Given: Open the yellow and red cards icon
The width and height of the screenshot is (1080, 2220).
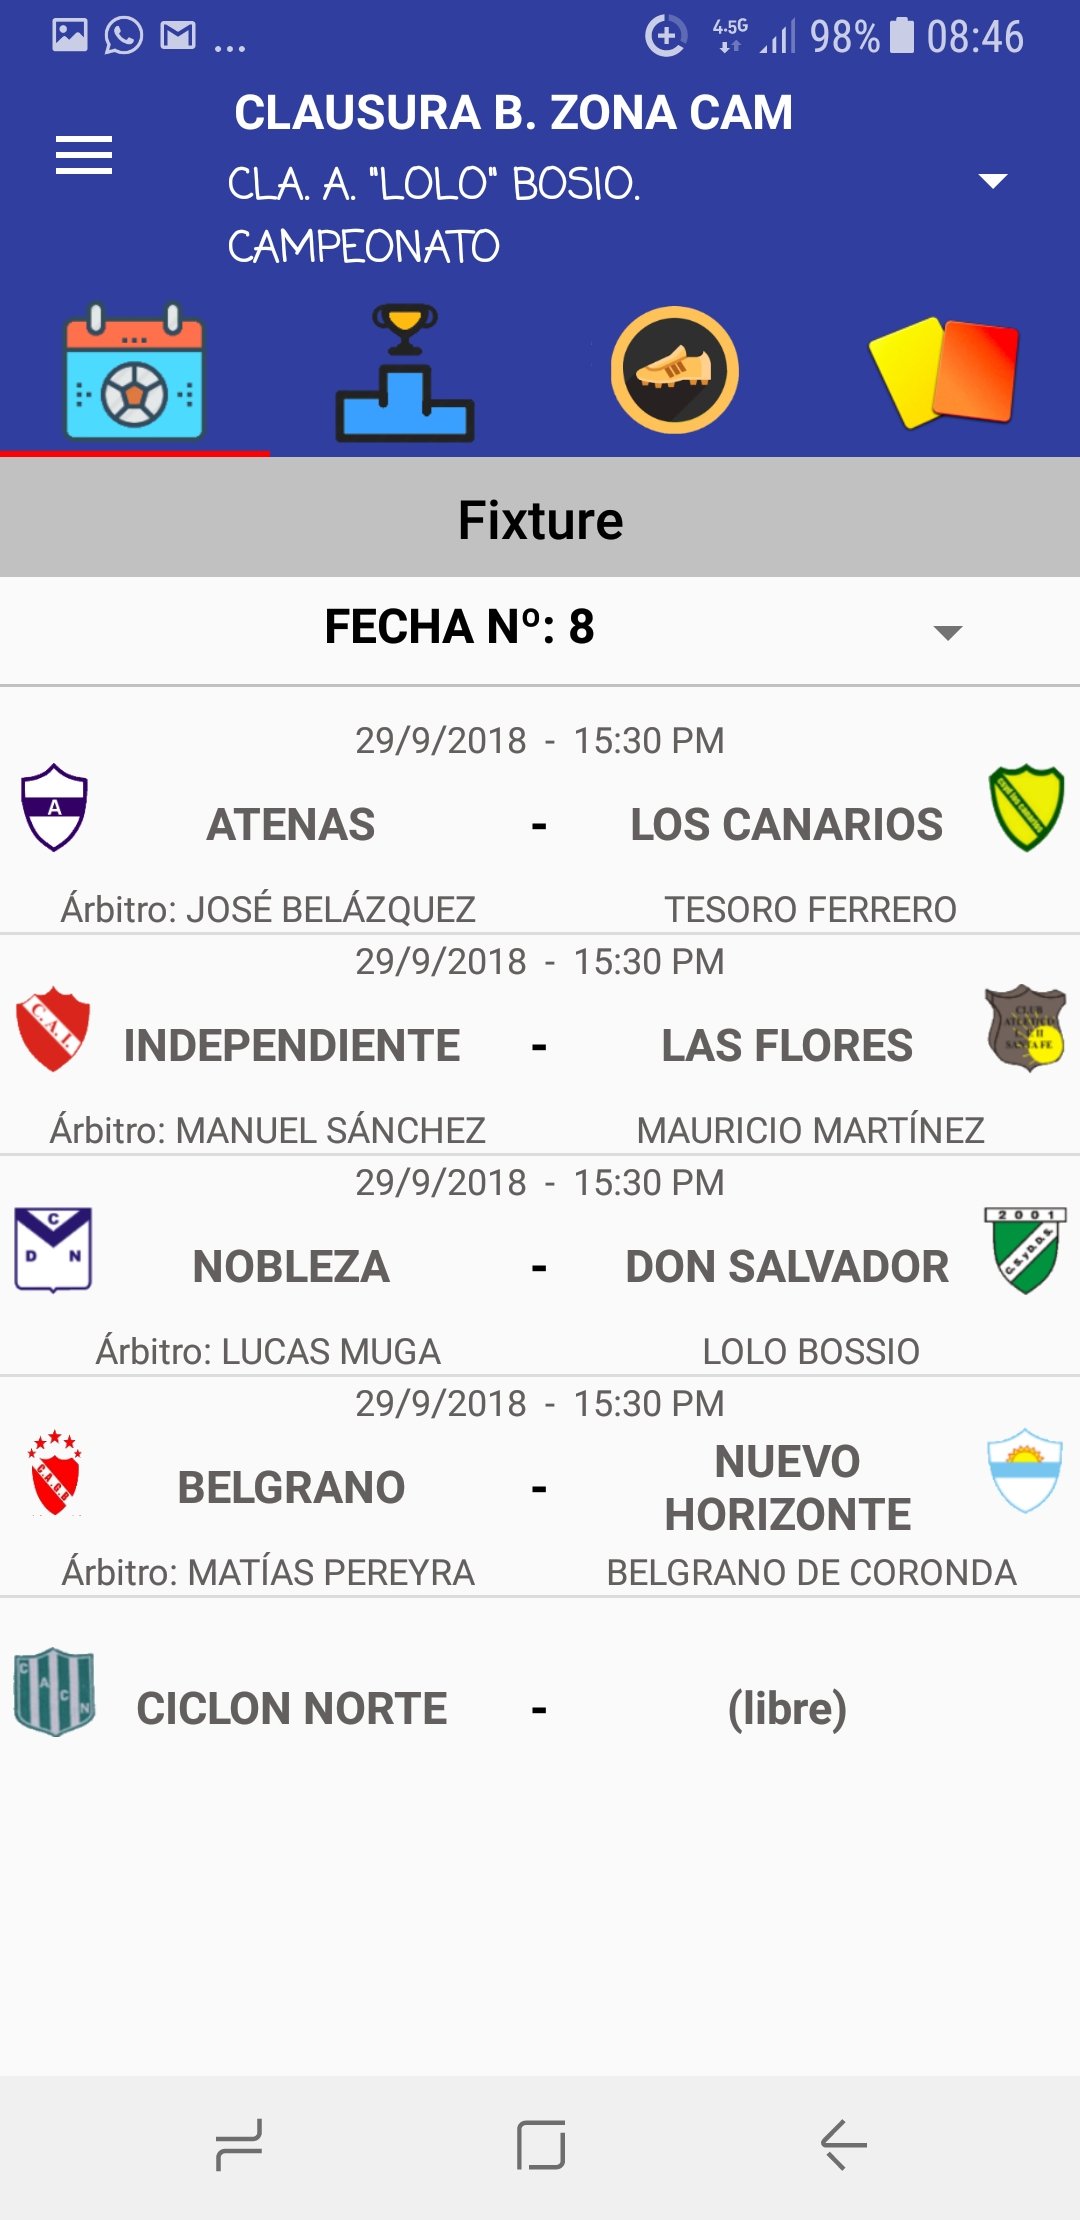Looking at the screenshot, I should coord(944,371).
